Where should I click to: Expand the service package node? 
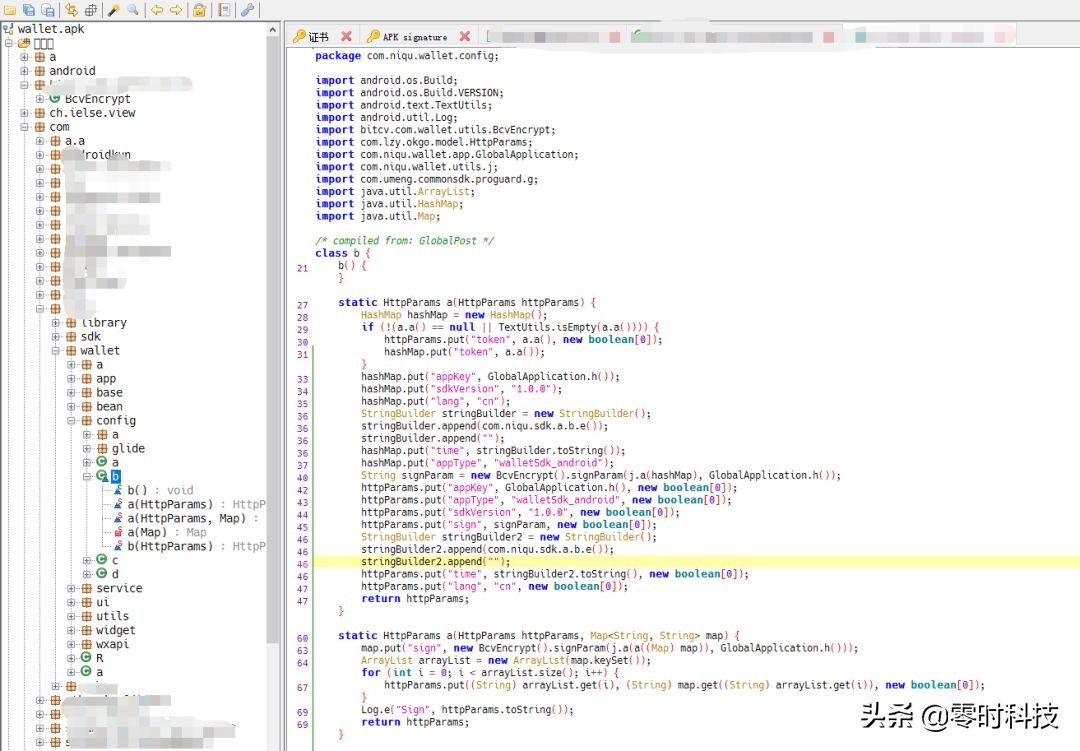click(72, 588)
